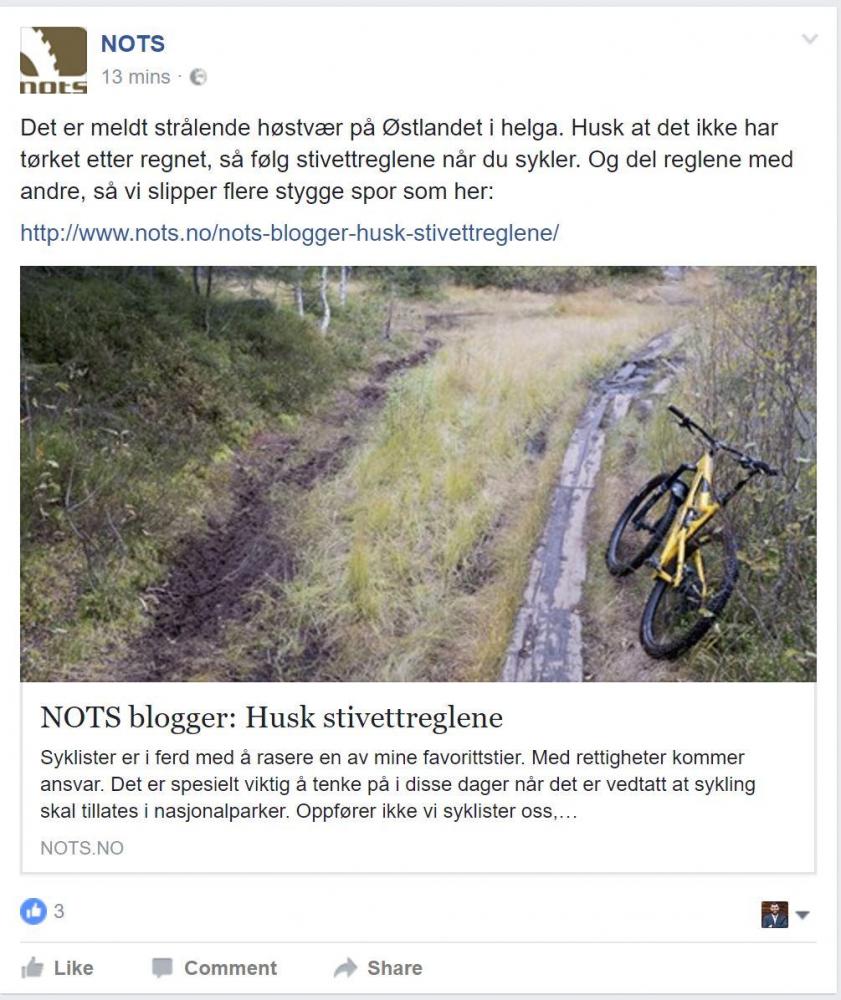Viewport: 841px width, 1000px height.
Task: Click the speech bubble comment icon
Action: tap(162, 967)
